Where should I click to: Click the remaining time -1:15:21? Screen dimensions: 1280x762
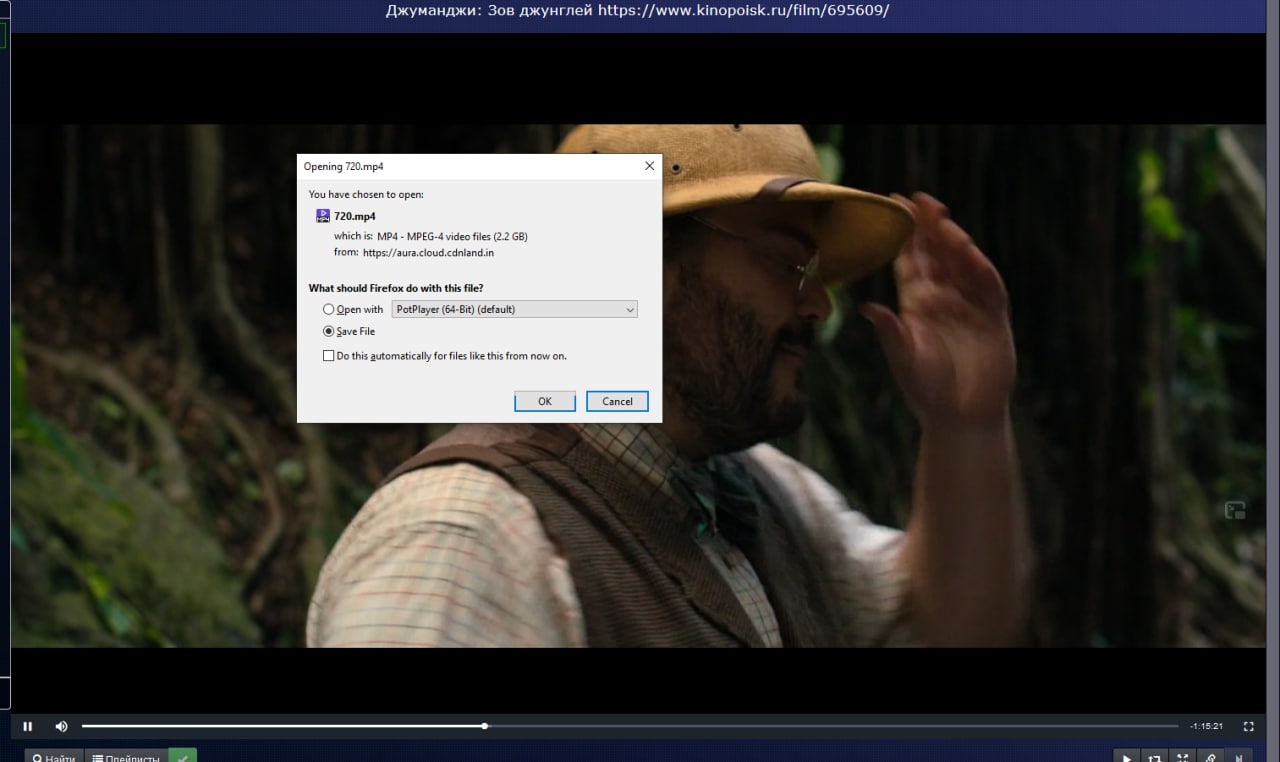[x=1207, y=726]
